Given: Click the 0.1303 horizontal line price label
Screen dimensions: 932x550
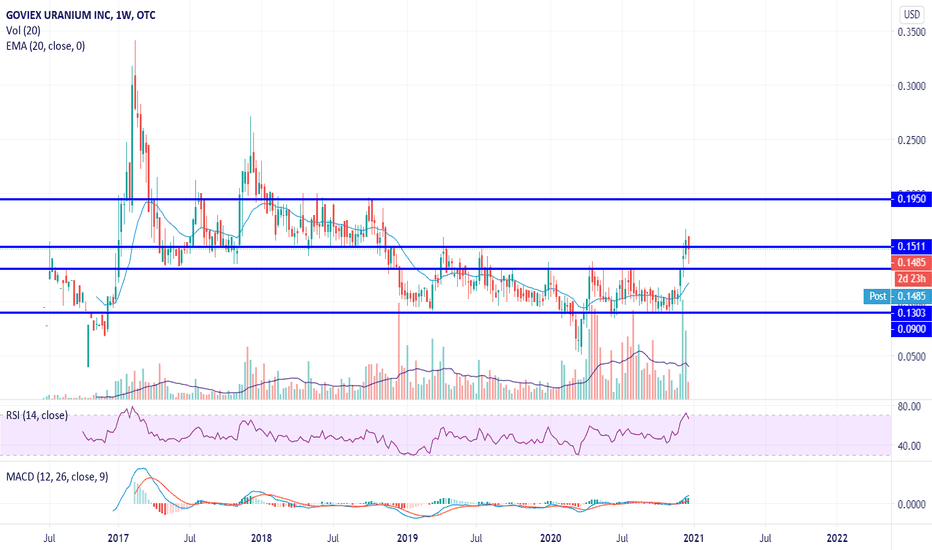Looking at the screenshot, I should click(x=911, y=313).
